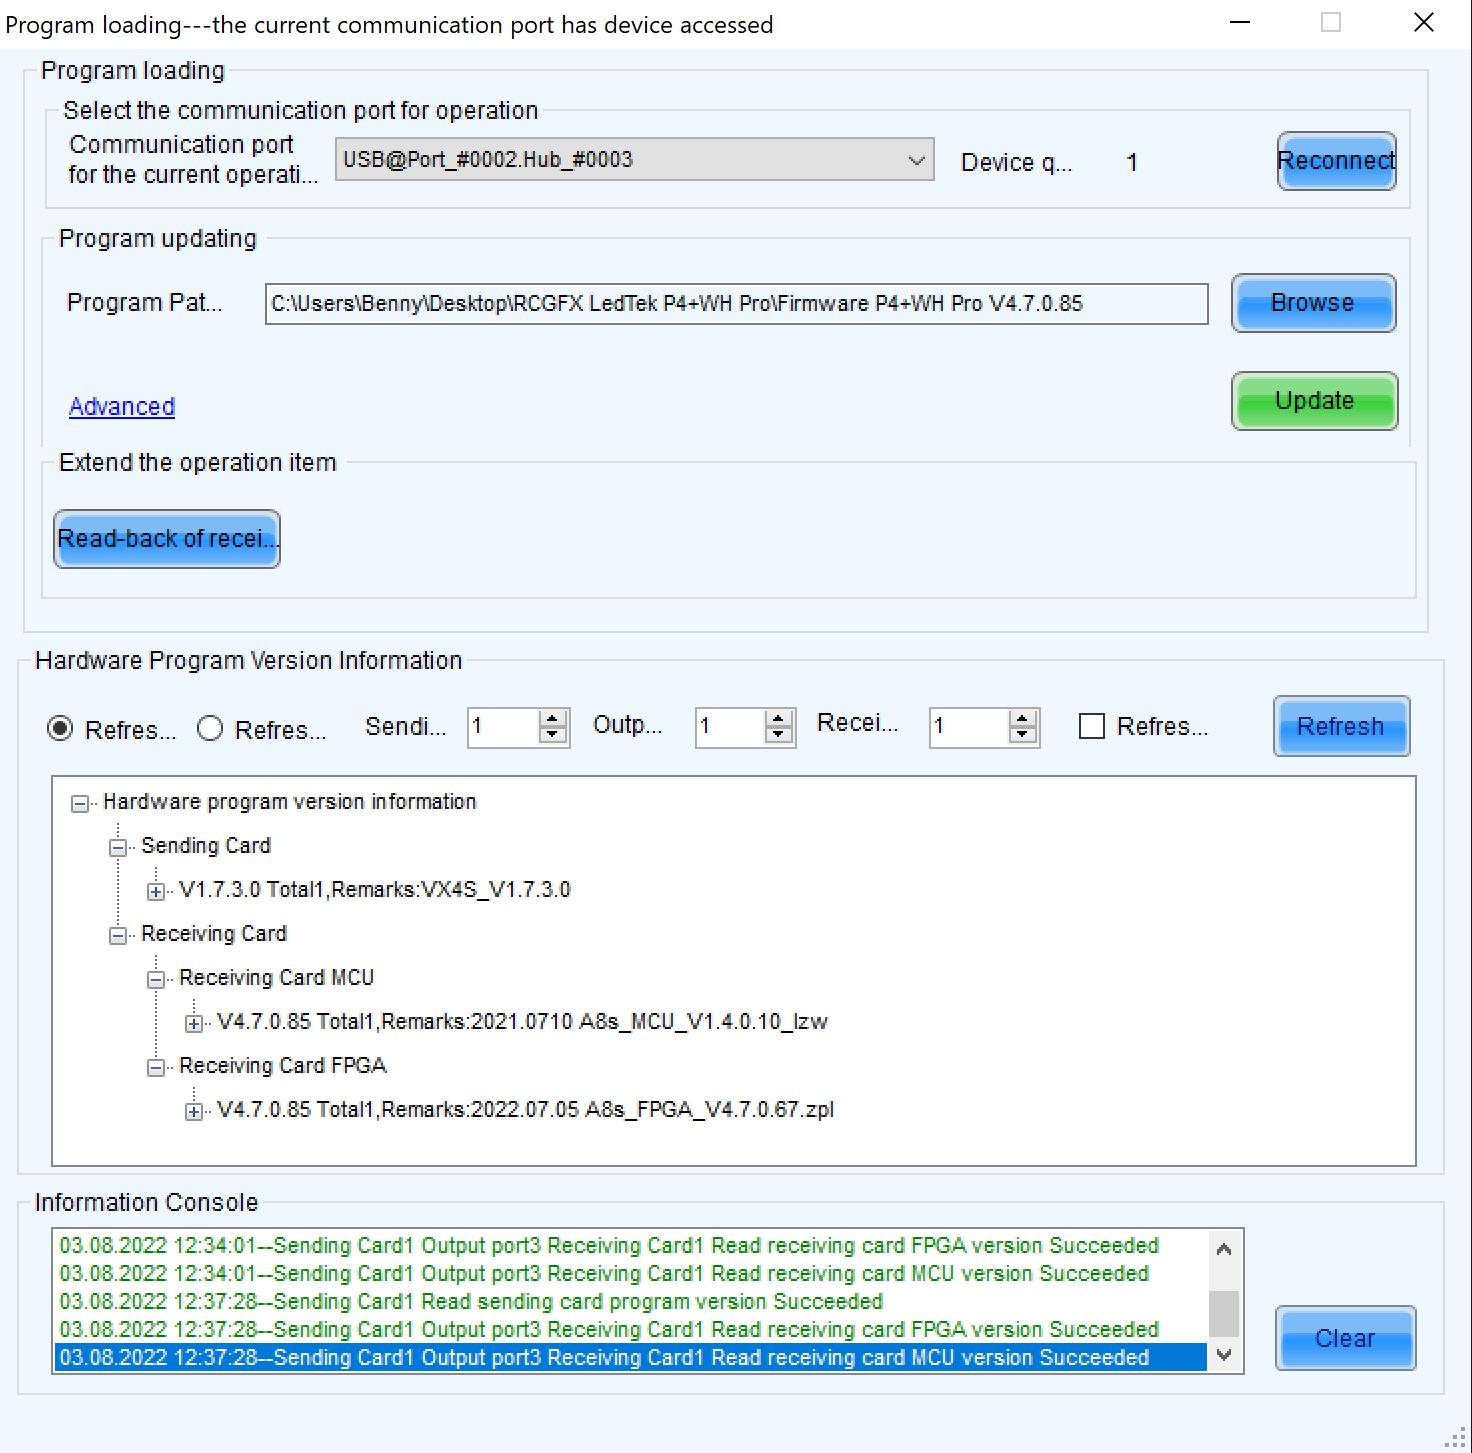Collapse the Sending Card tree node
The height and width of the screenshot is (1453, 1472).
tap(118, 848)
